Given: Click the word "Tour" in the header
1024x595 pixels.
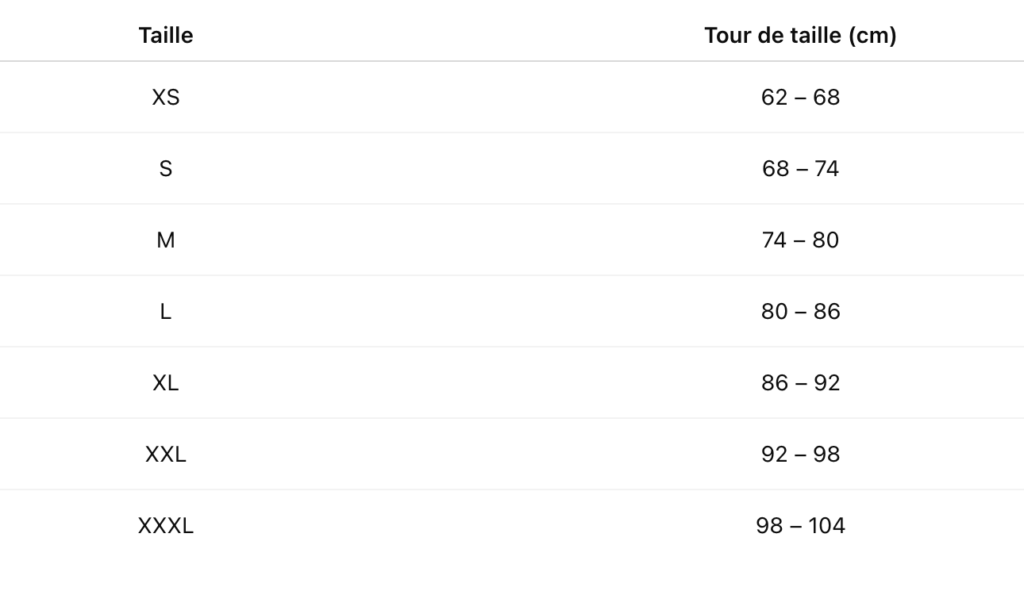Looking at the screenshot, I should coord(727,36).
